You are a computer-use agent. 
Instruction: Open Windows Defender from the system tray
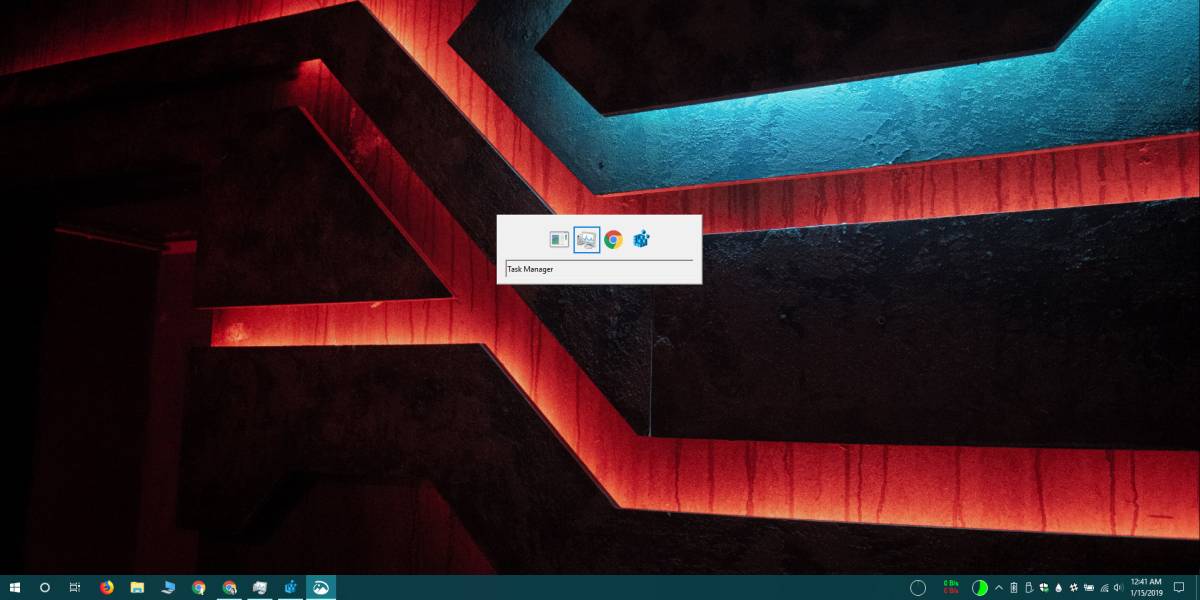pyautogui.click(x=1044, y=587)
